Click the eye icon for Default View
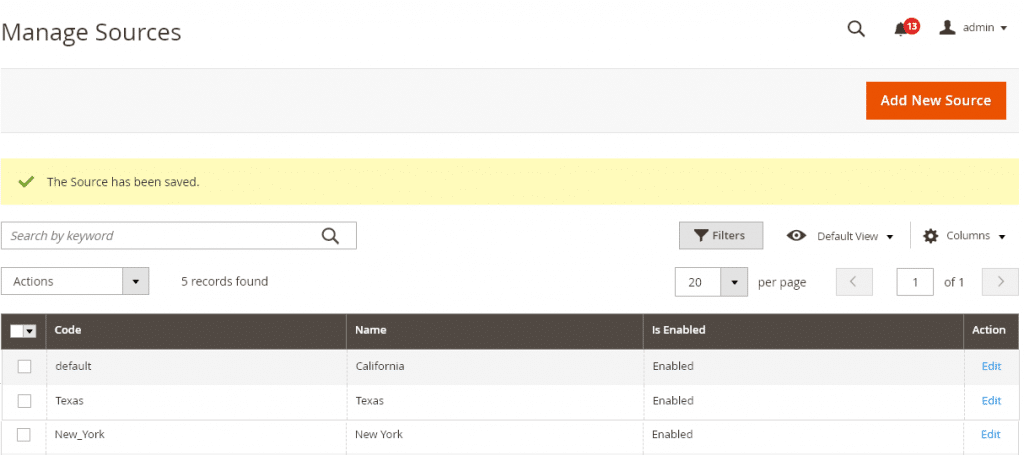 pyautogui.click(x=796, y=236)
